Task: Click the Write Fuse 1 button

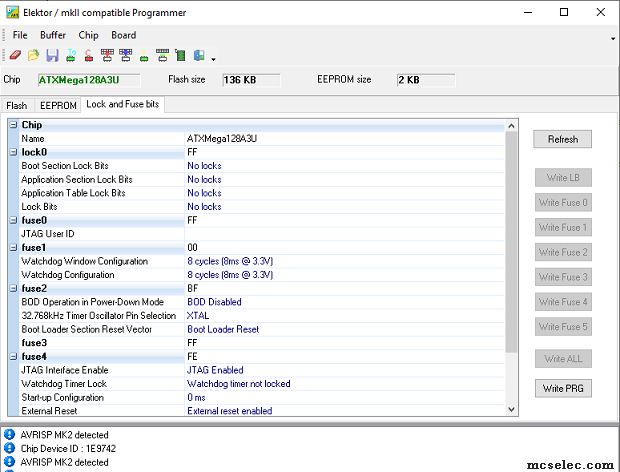Action: pos(563,227)
